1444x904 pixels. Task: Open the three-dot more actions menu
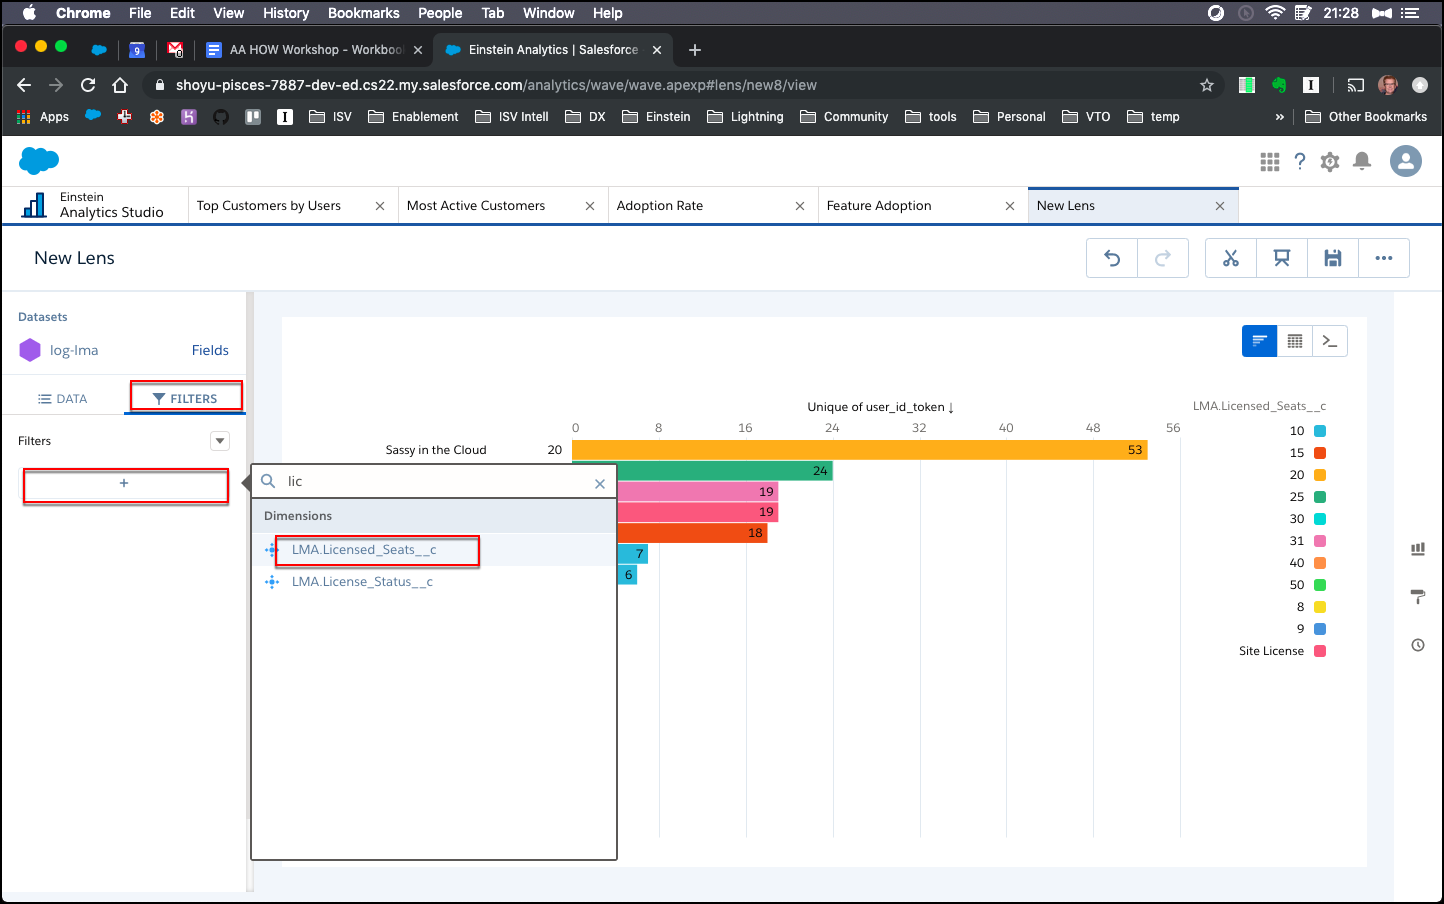point(1384,258)
